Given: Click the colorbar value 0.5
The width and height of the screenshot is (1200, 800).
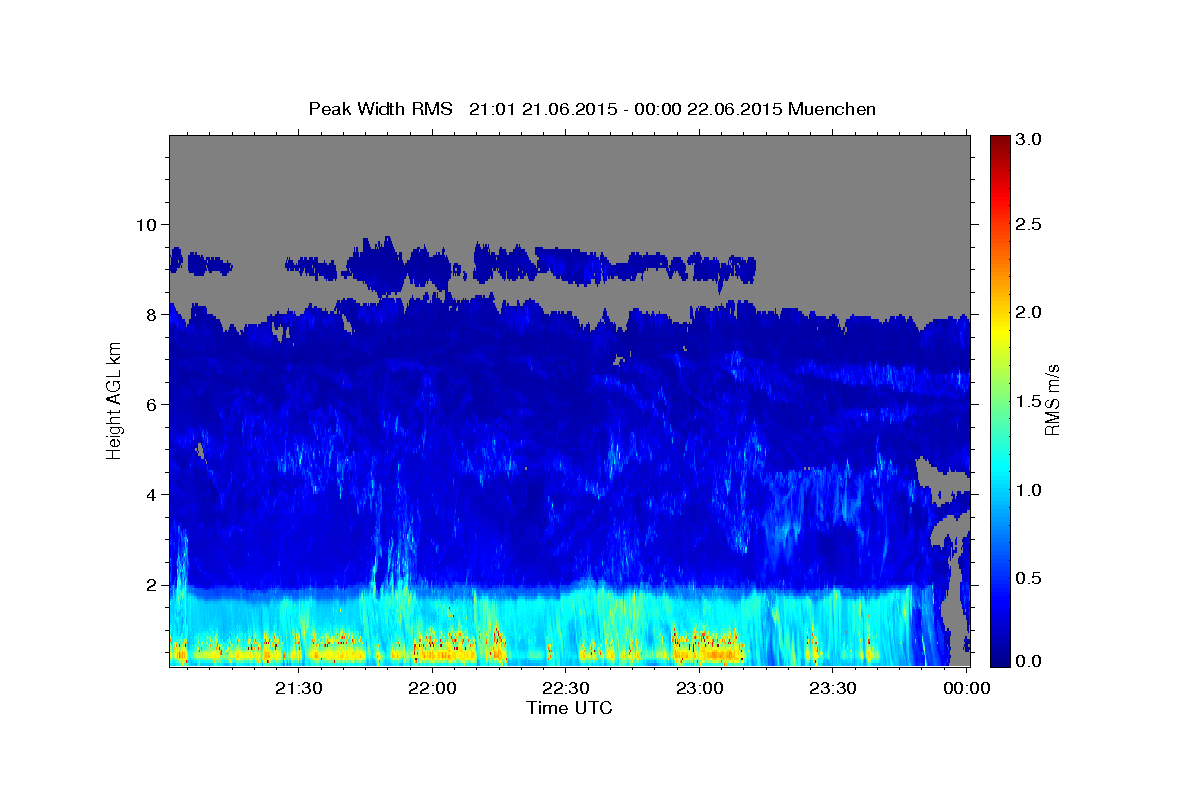Looking at the screenshot, I should click(1029, 578).
